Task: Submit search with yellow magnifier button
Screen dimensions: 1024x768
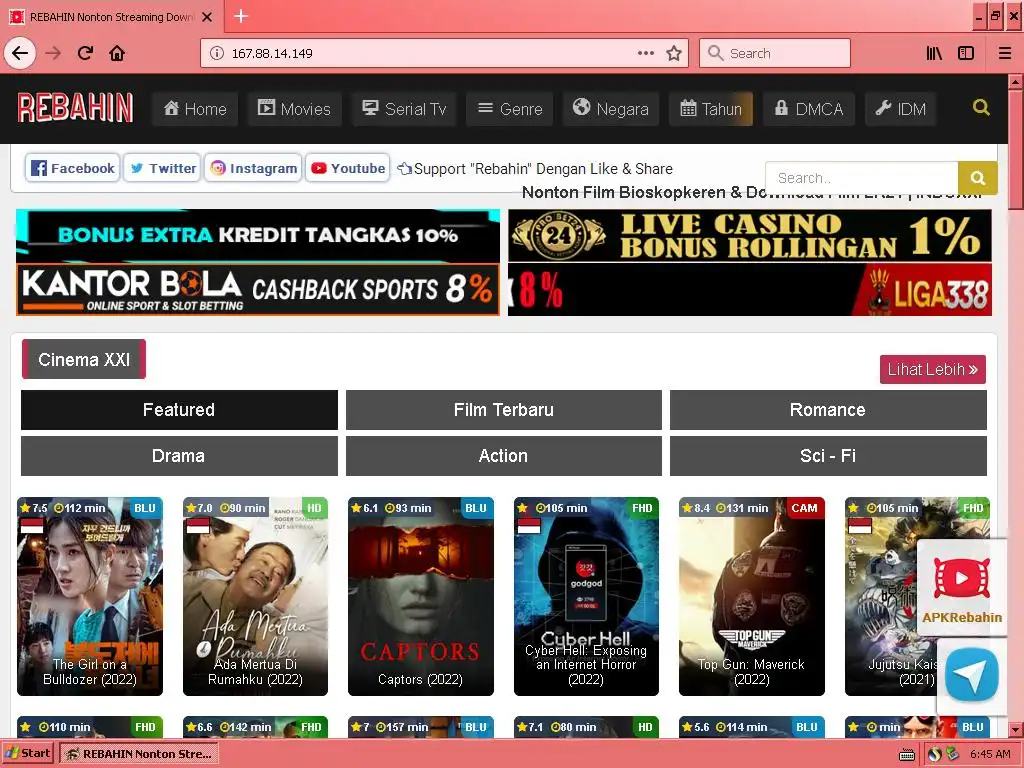Action: point(978,178)
